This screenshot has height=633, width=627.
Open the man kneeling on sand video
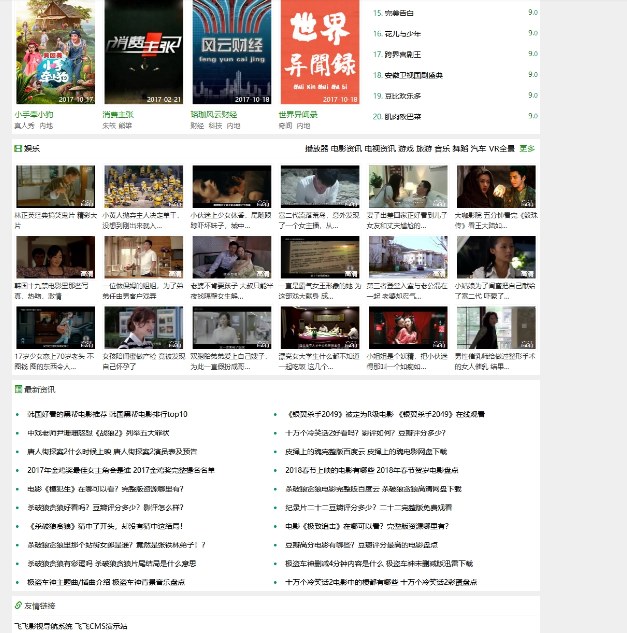pos(320,187)
